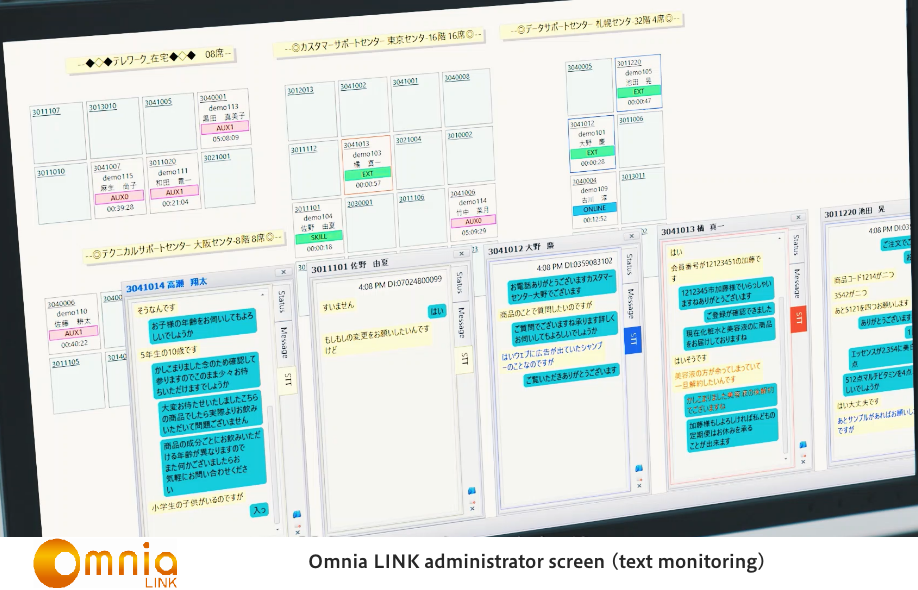Click green EXT badge on demo103 seat
Screen dimensions: 918x590
click(368, 173)
